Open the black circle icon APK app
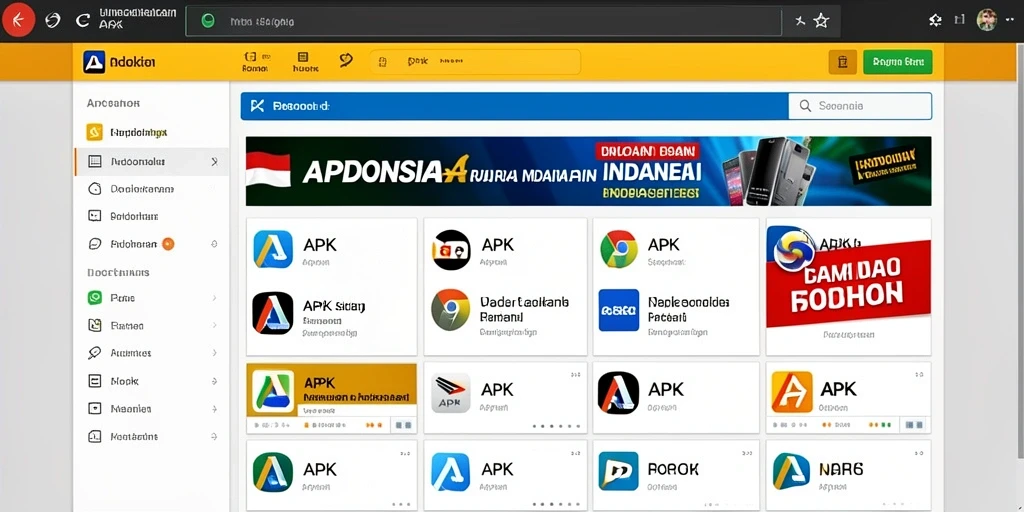Viewport: 1024px width, 512px height. coord(451,249)
